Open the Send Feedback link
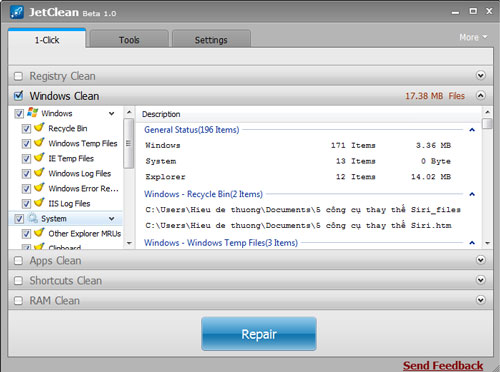The image size is (500, 372). tap(443, 366)
